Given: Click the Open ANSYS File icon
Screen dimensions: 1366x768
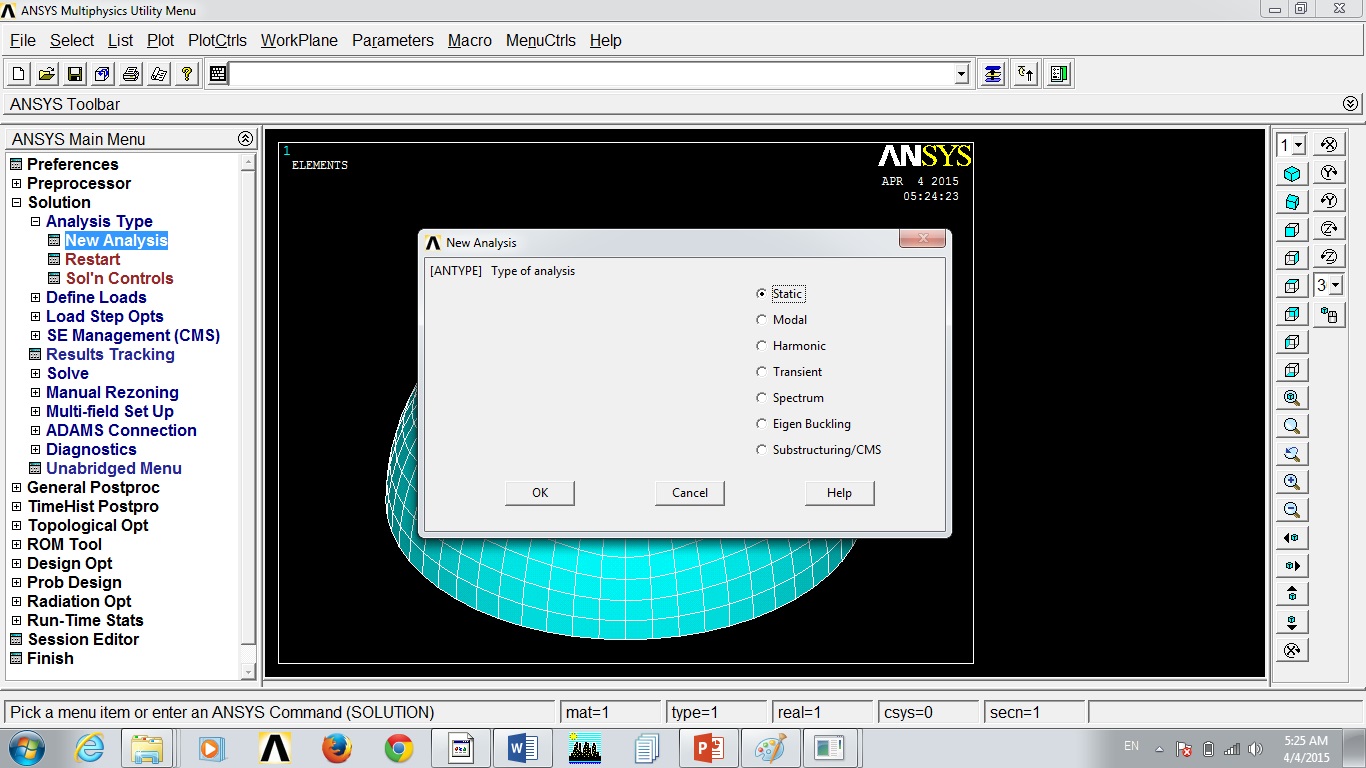Looking at the screenshot, I should [x=47, y=74].
